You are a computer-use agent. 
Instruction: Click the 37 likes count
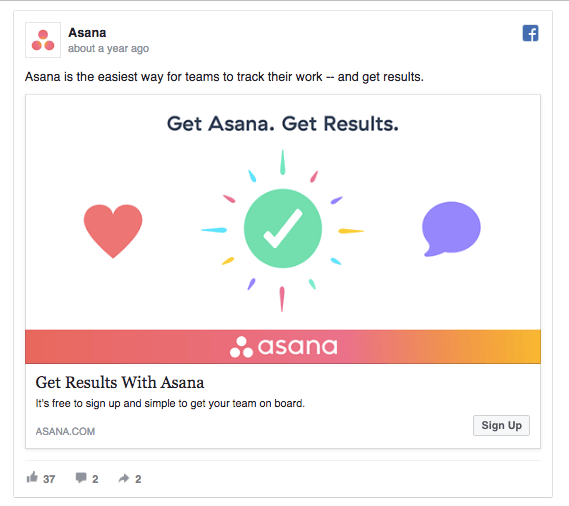click(49, 479)
